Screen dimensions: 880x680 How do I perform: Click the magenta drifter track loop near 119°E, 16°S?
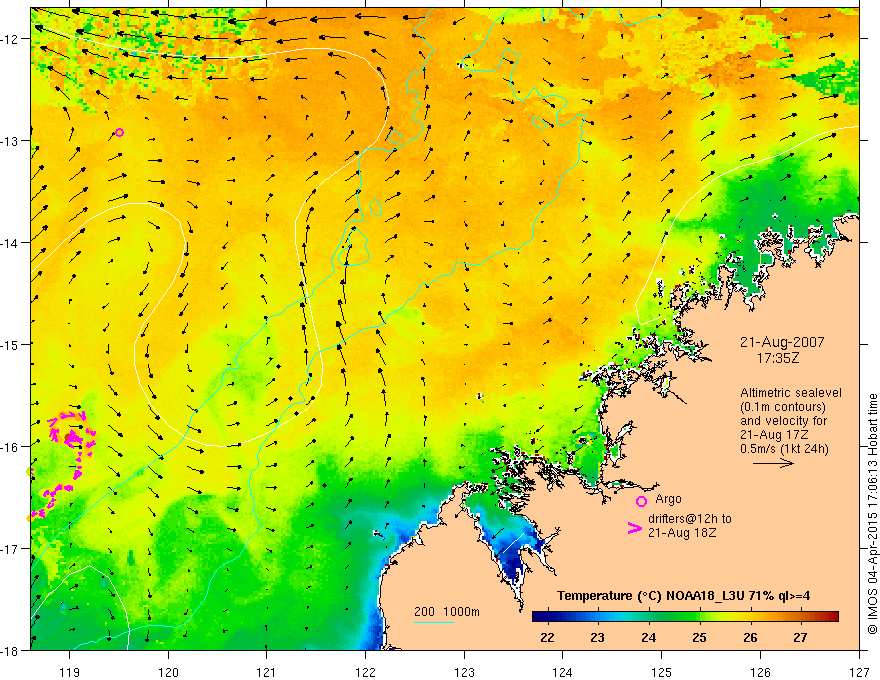72,435
